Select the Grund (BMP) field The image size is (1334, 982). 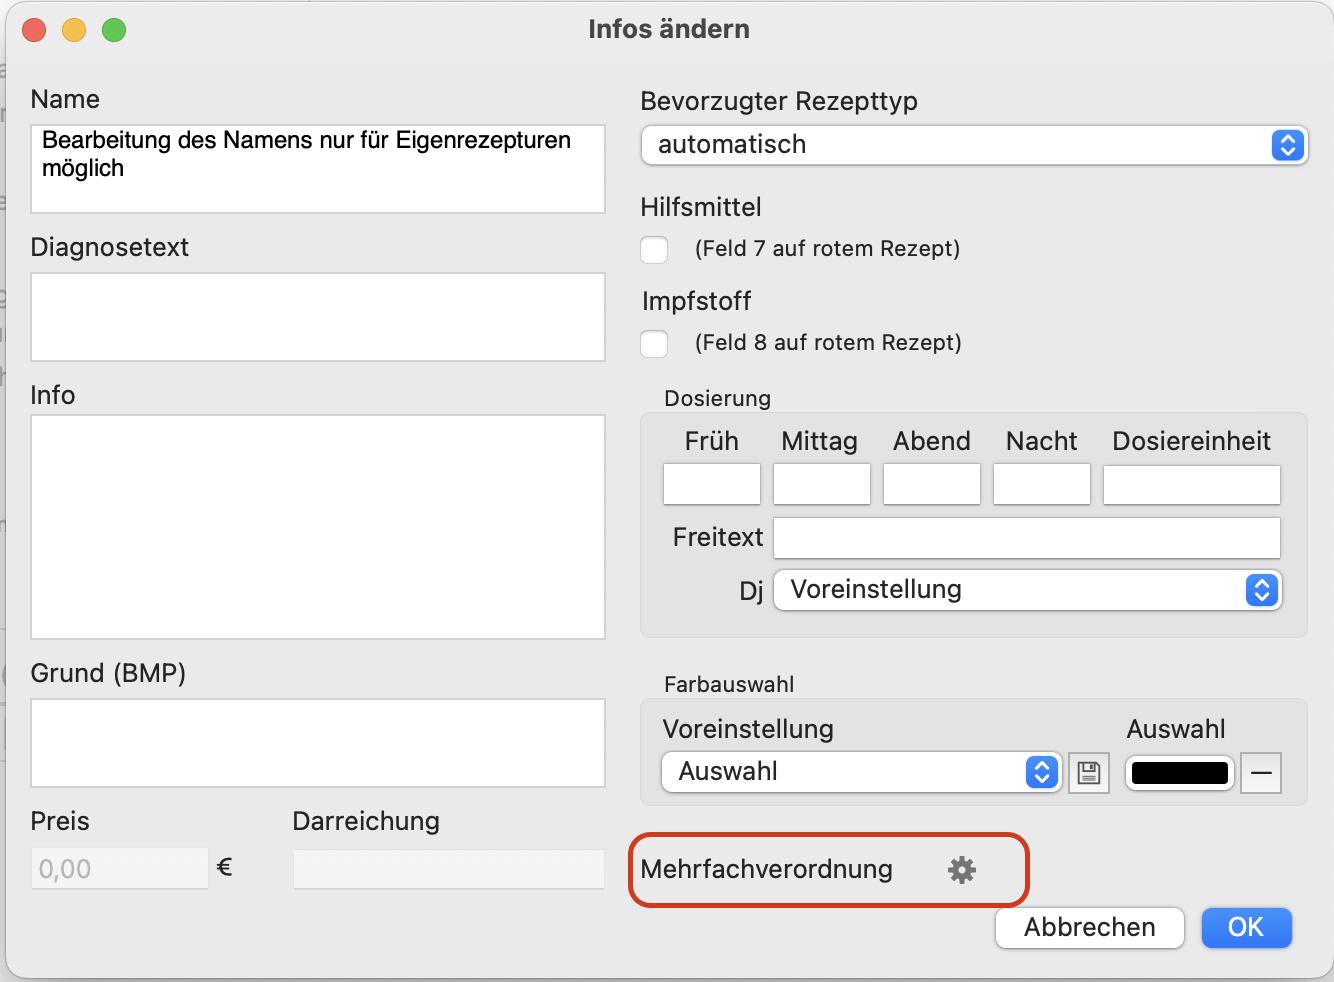pyautogui.click(x=318, y=743)
